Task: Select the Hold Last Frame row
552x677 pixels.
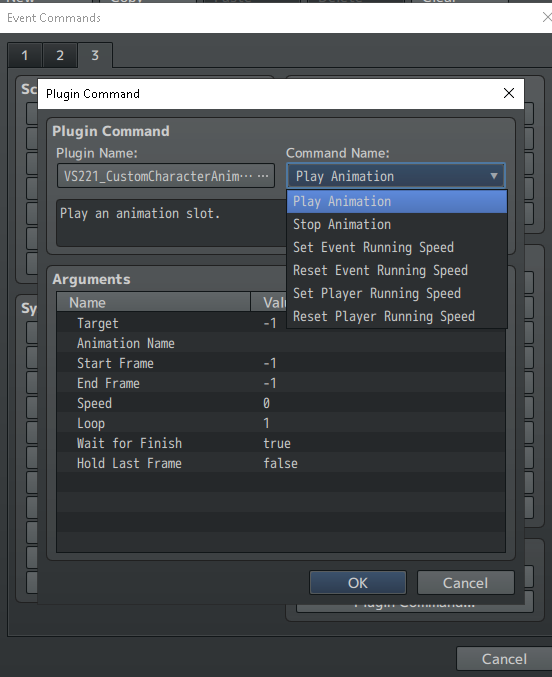Action: click(281, 463)
